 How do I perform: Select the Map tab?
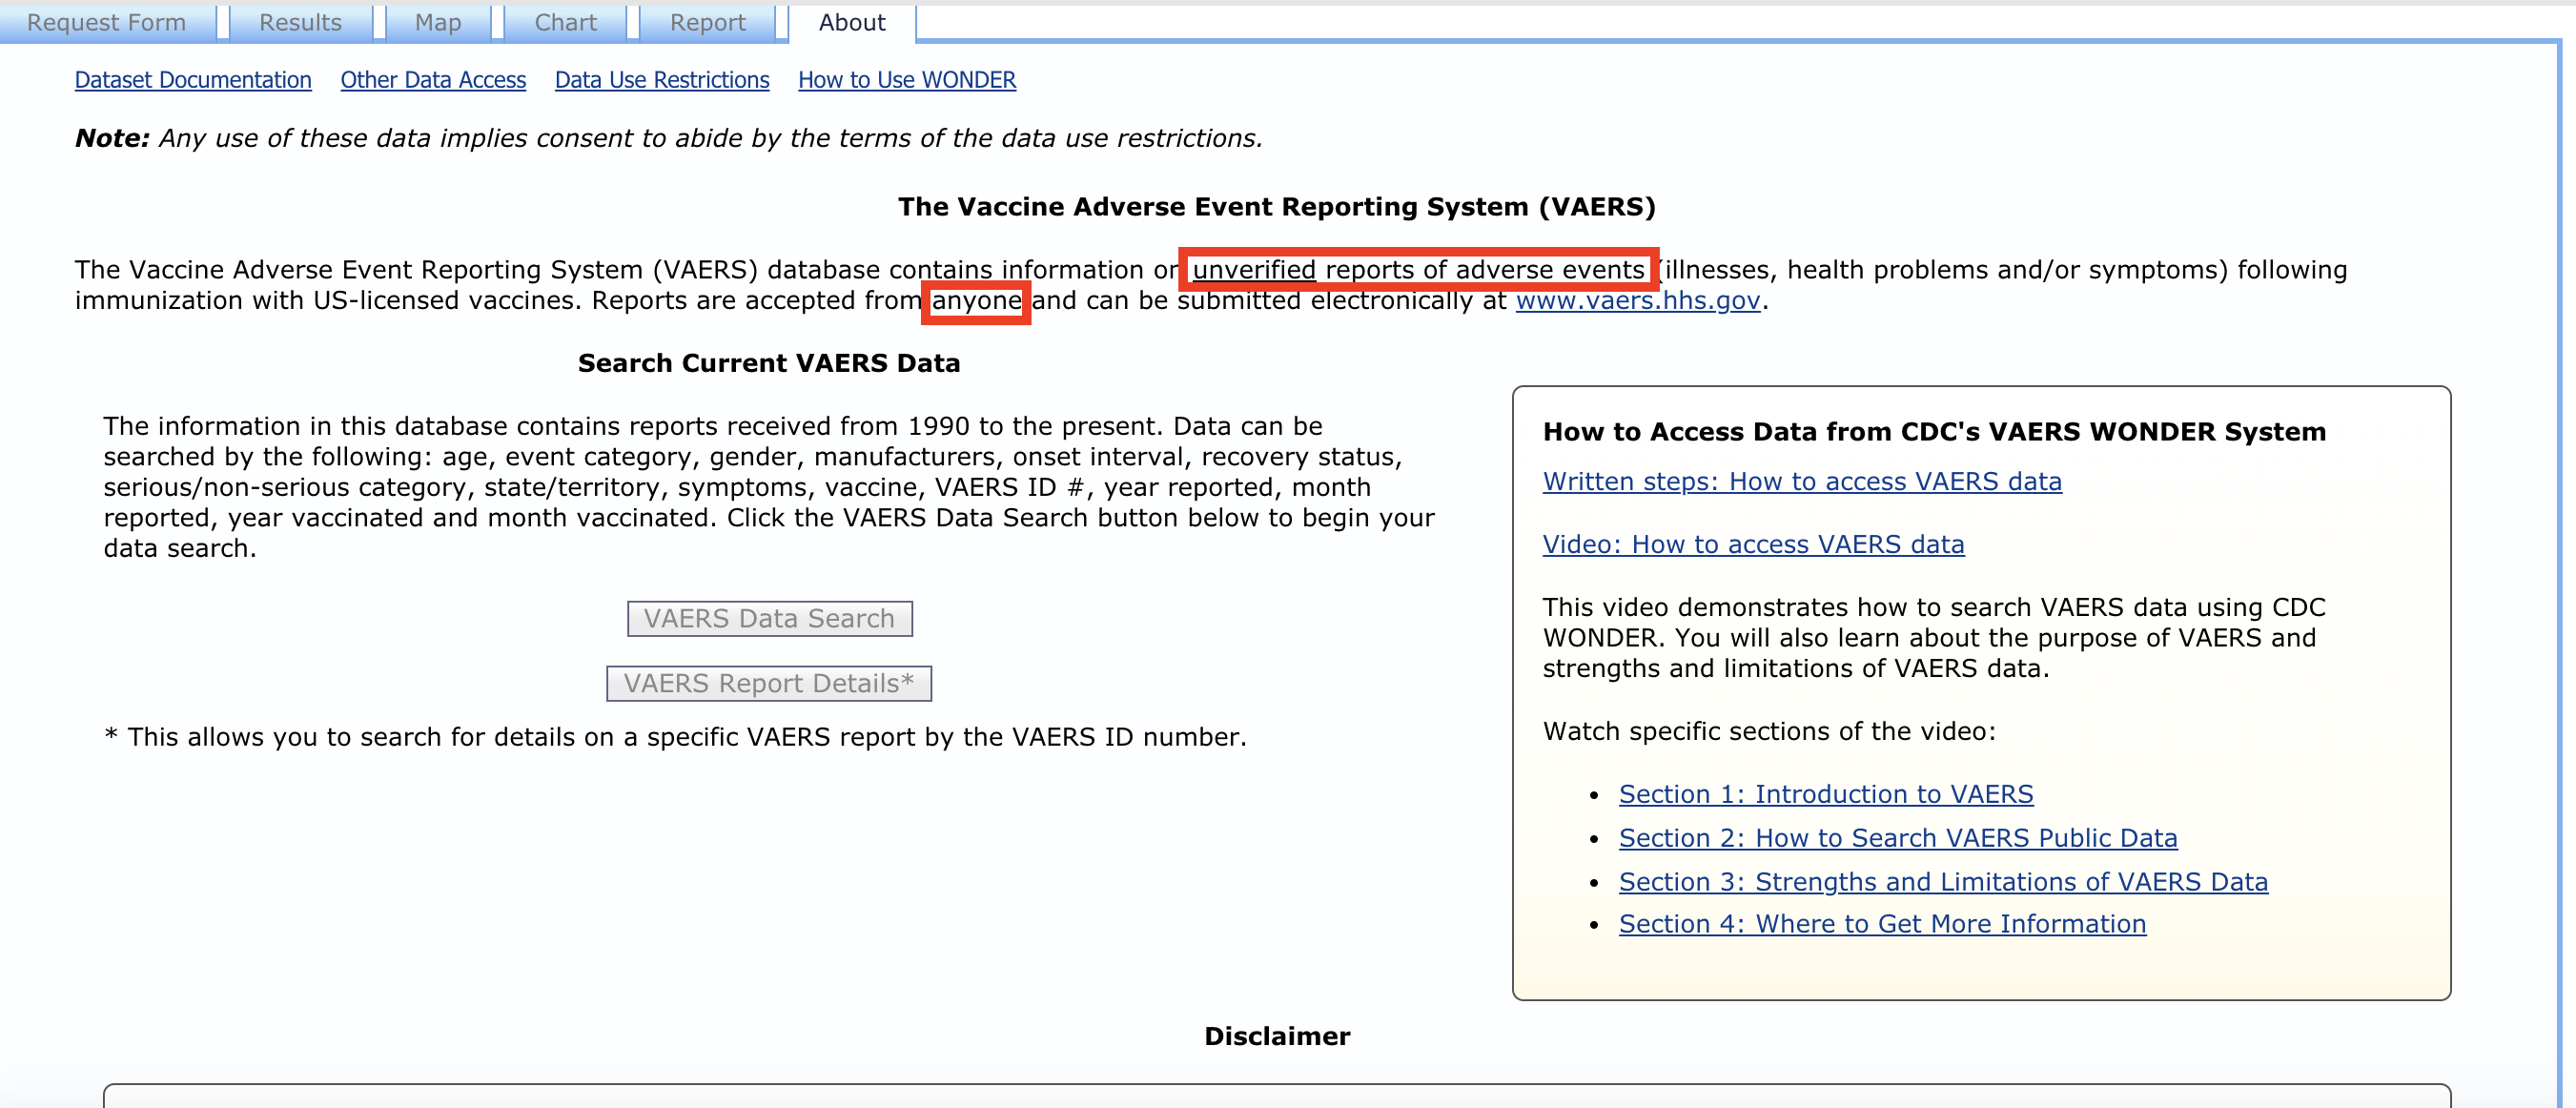coord(437,22)
